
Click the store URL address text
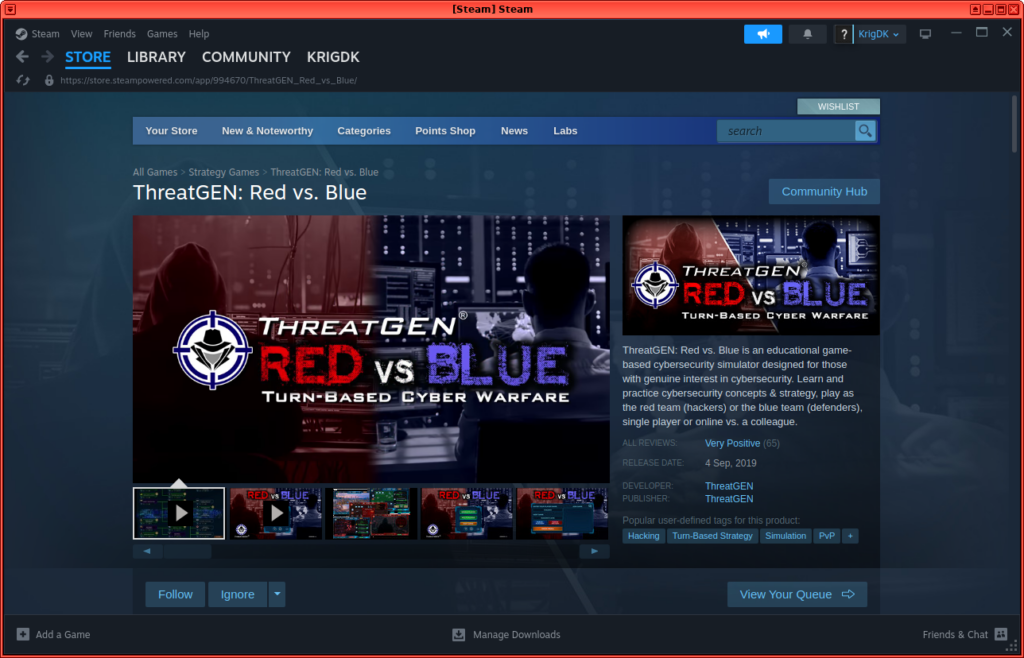point(208,80)
